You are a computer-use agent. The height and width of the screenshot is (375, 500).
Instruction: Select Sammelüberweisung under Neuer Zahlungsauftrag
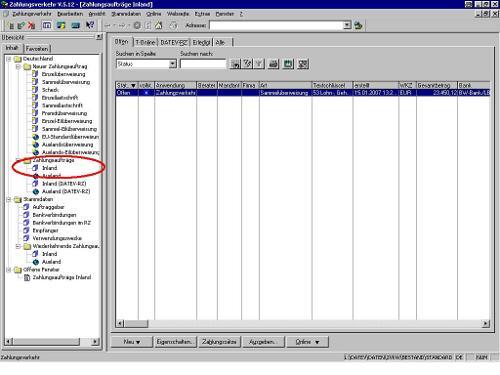click(x=66, y=82)
